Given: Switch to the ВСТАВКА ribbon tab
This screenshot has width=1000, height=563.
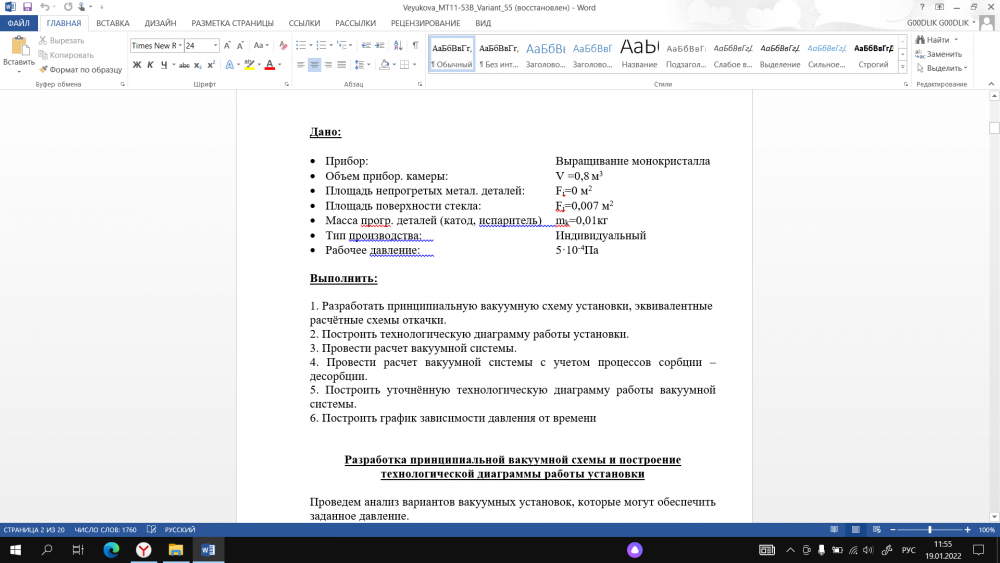Looking at the screenshot, I should pyautogui.click(x=113, y=23).
